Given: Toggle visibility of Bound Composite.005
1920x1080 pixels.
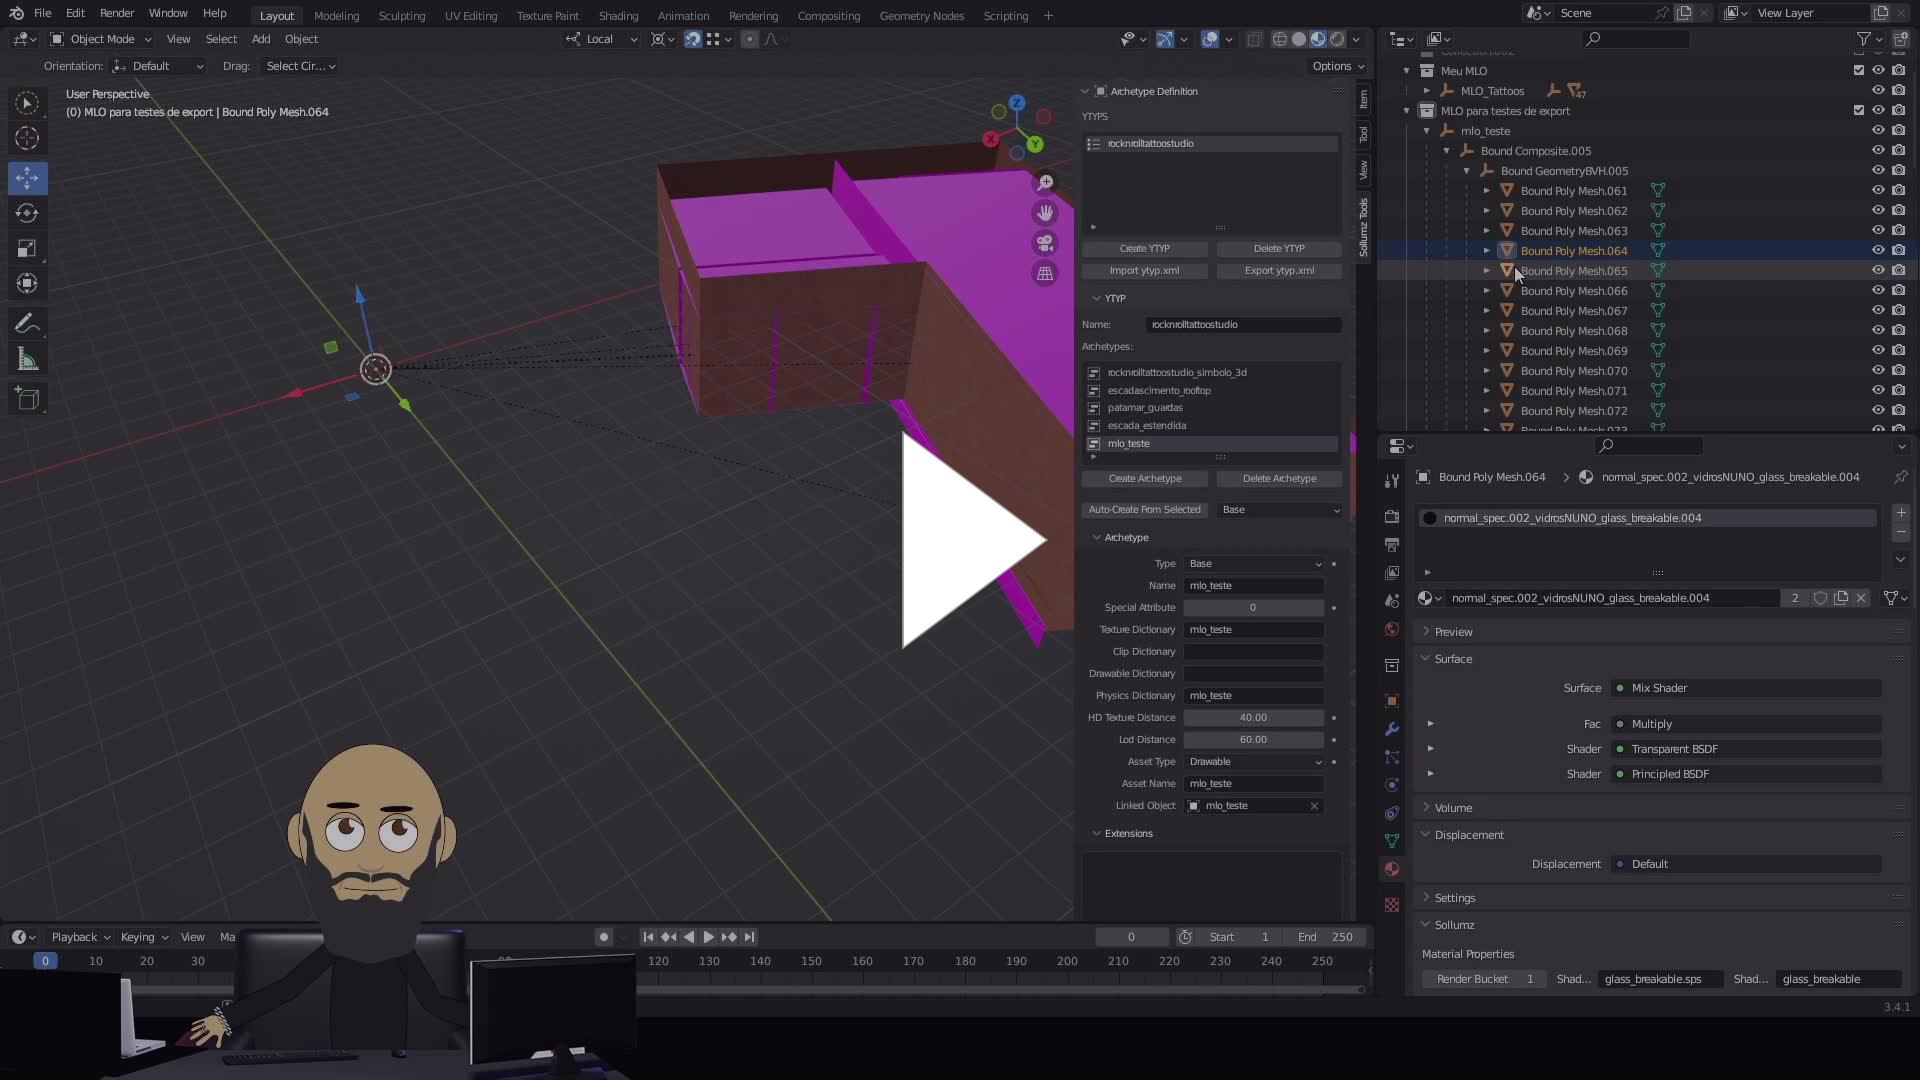Looking at the screenshot, I should (1878, 150).
